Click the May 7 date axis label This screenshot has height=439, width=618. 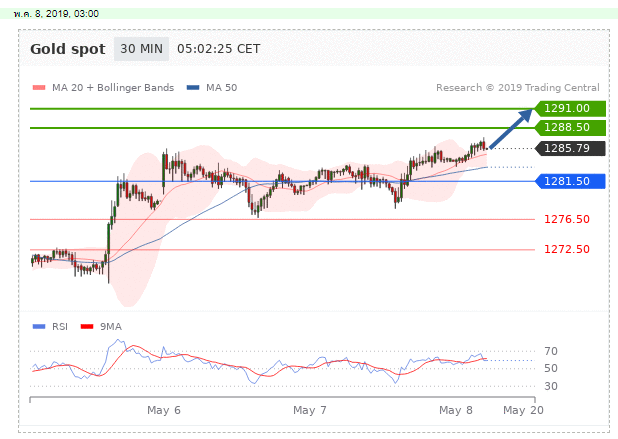310,410
